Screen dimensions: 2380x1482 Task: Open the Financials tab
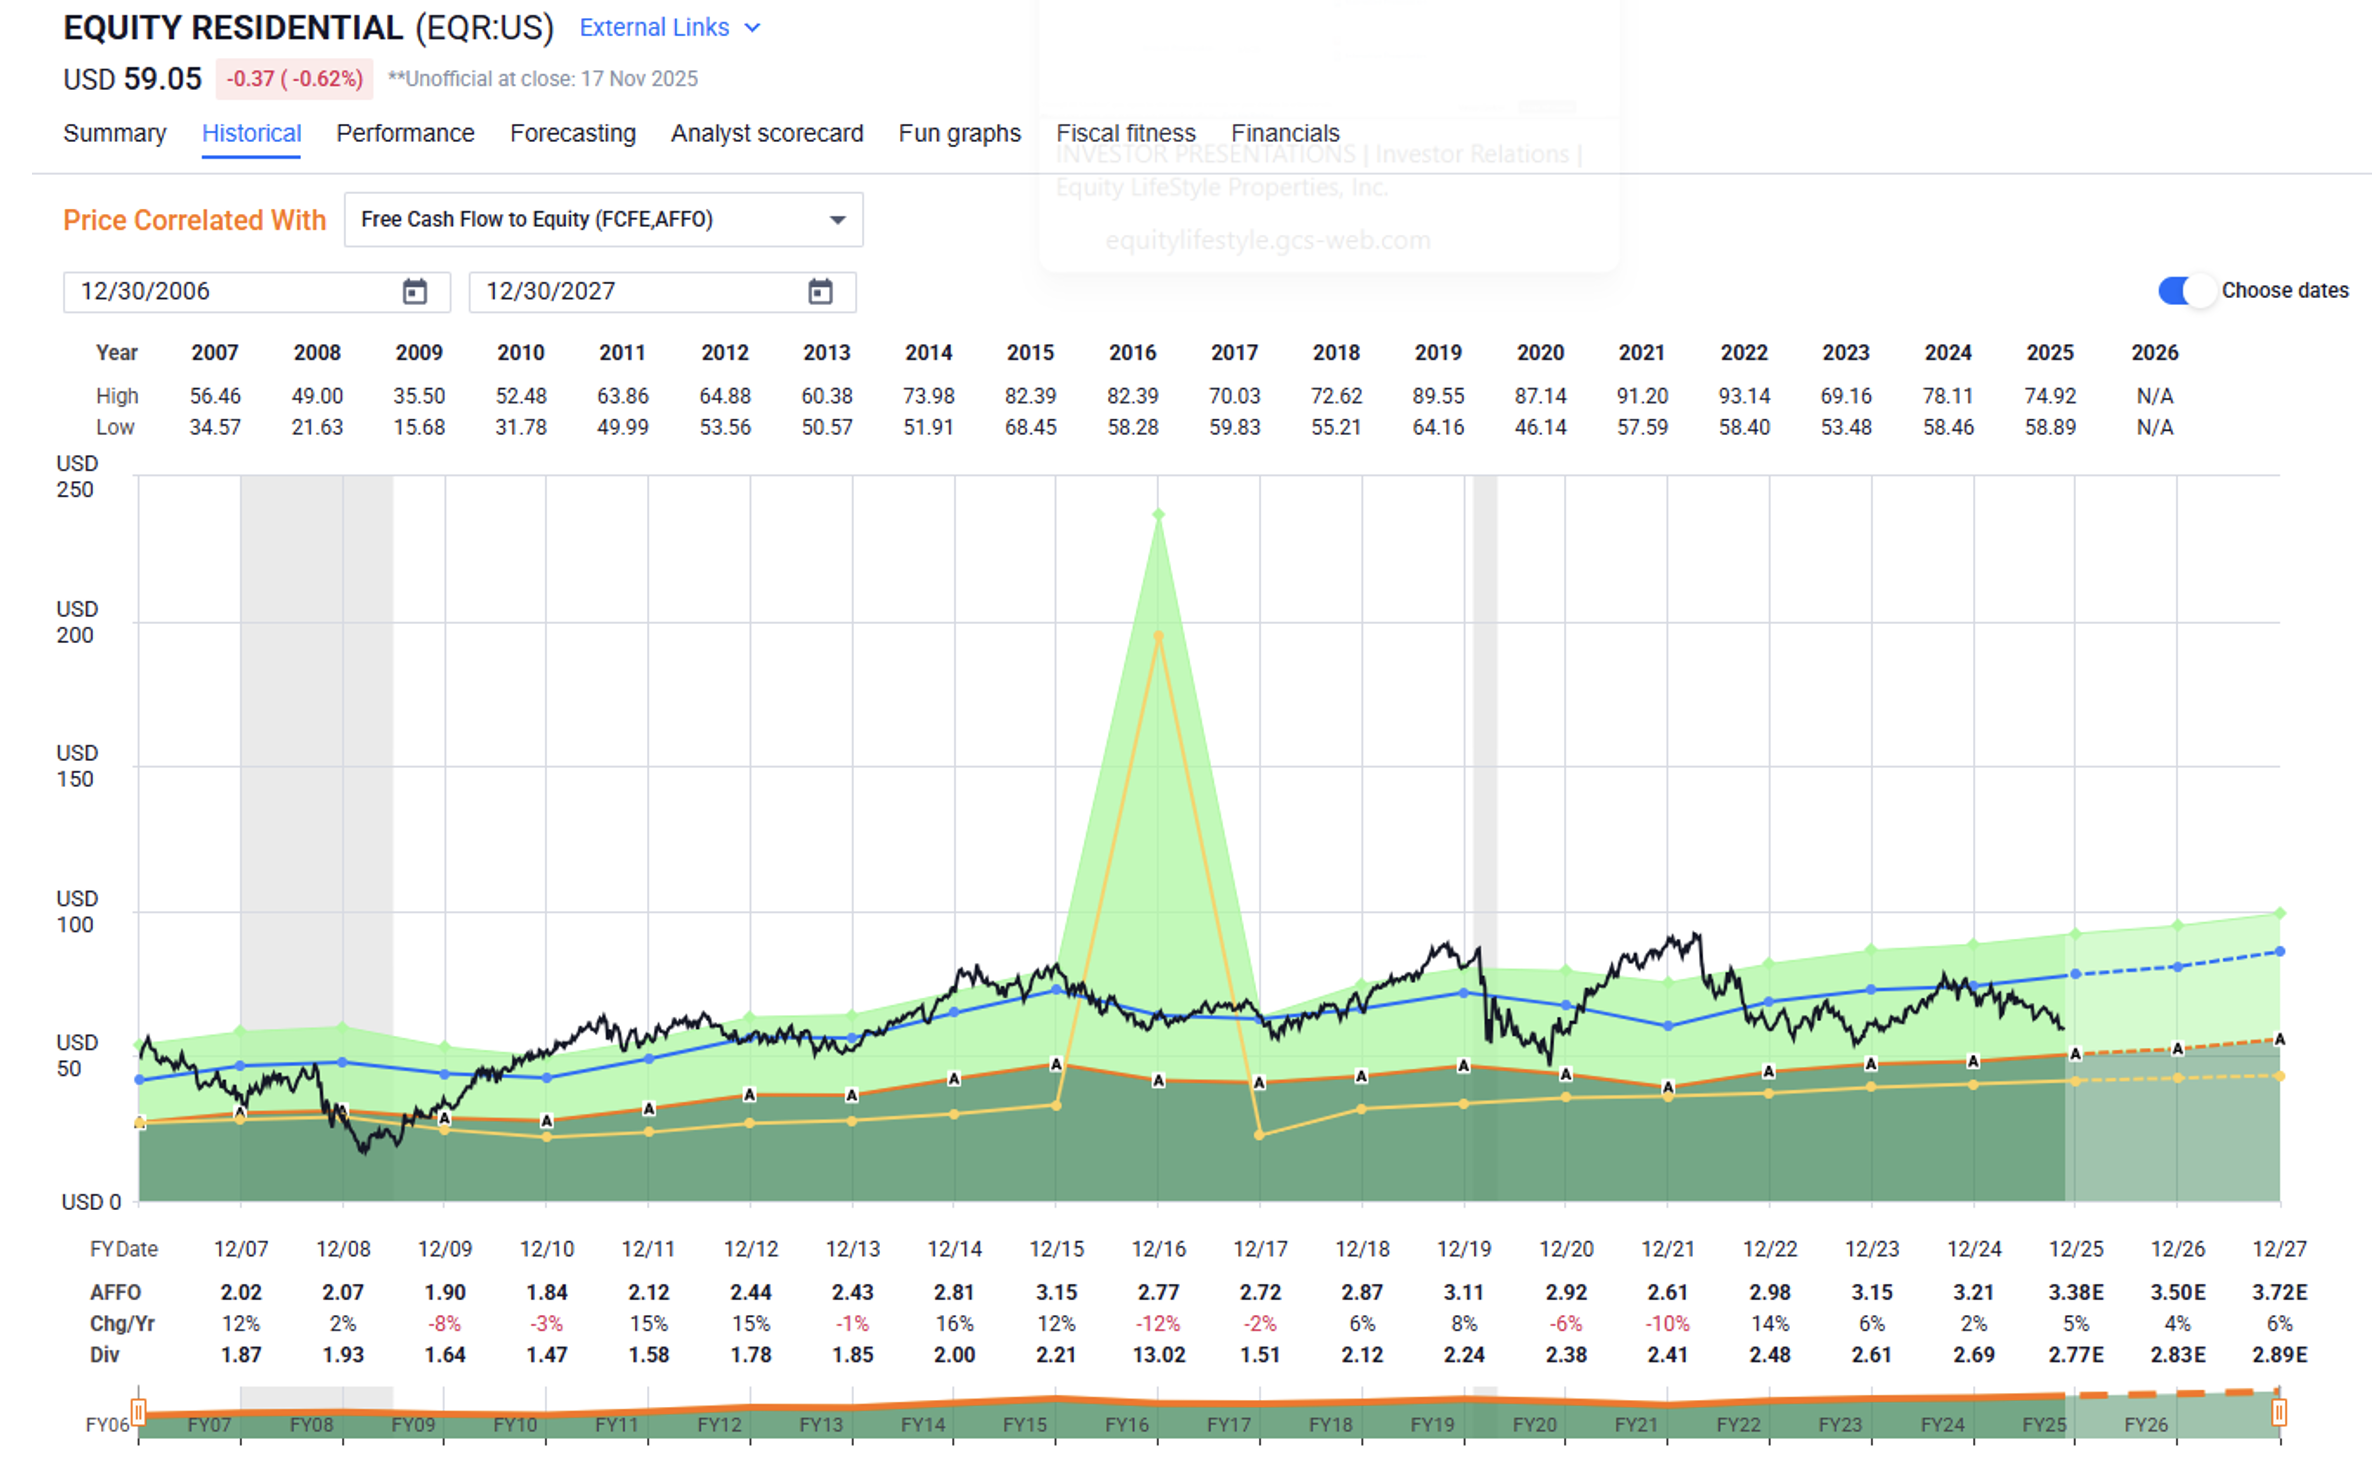(1284, 133)
